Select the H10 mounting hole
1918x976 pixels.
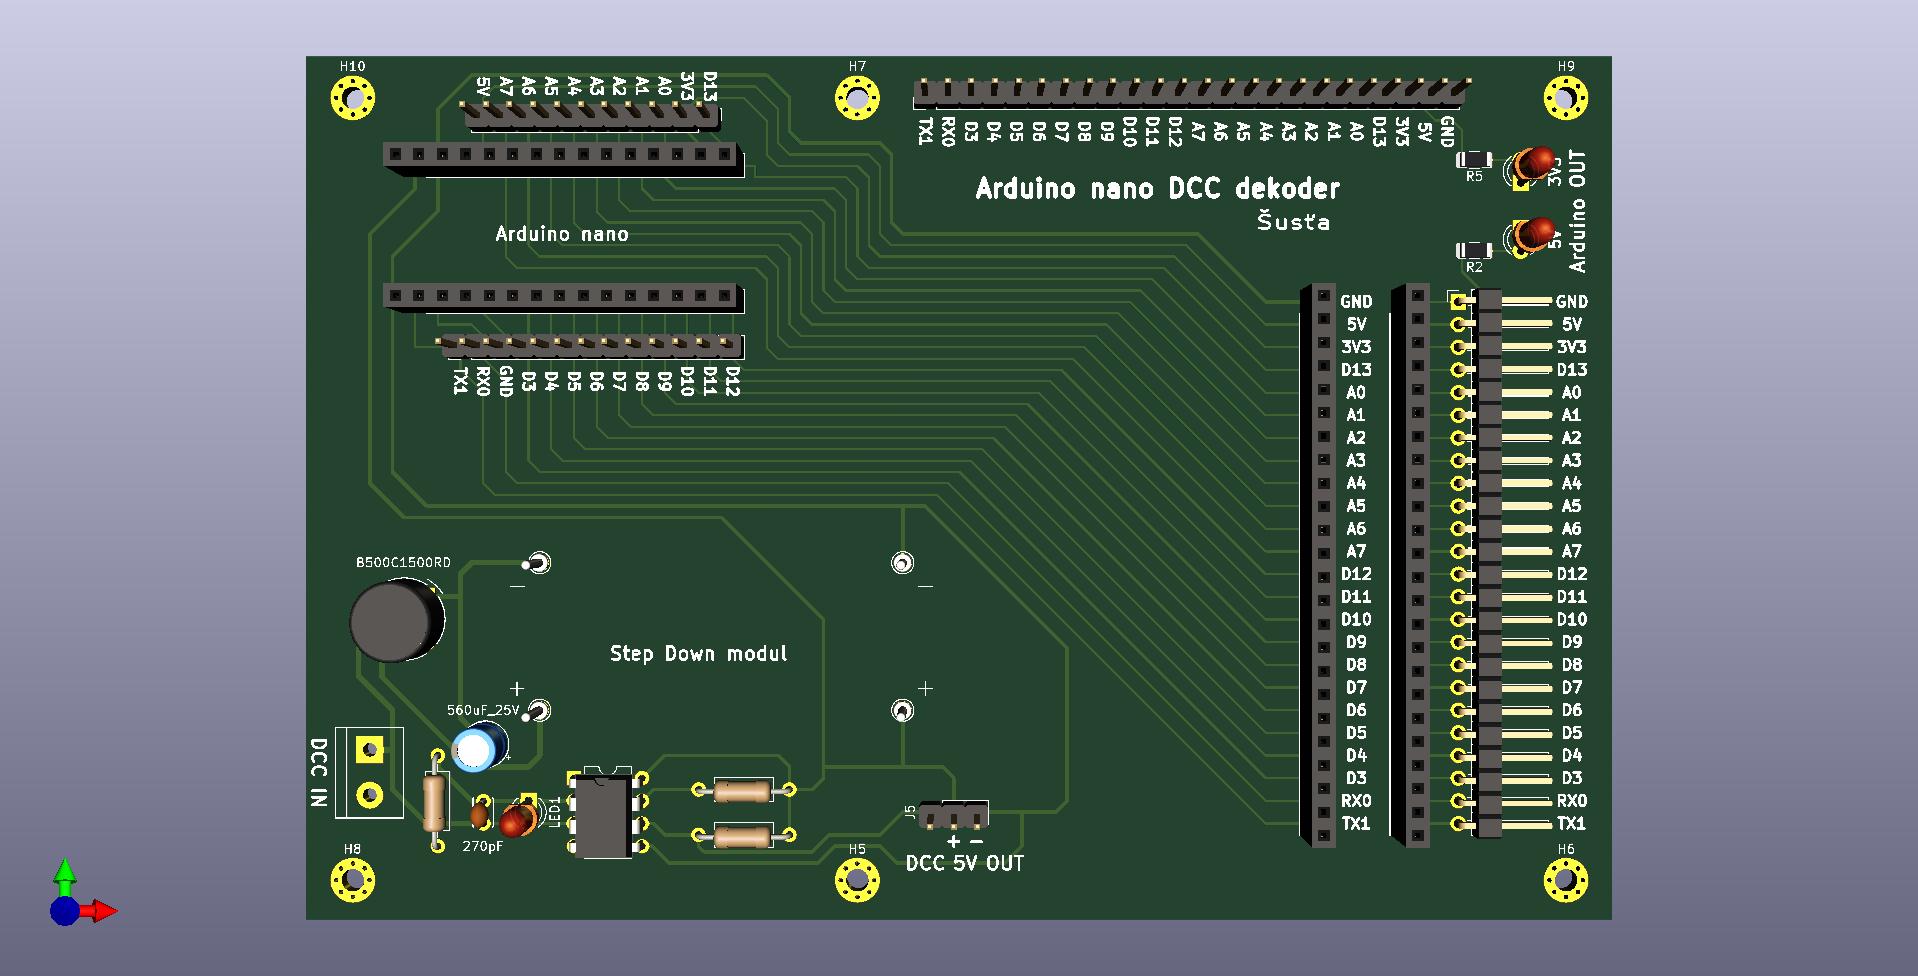click(x=352, y=98)
